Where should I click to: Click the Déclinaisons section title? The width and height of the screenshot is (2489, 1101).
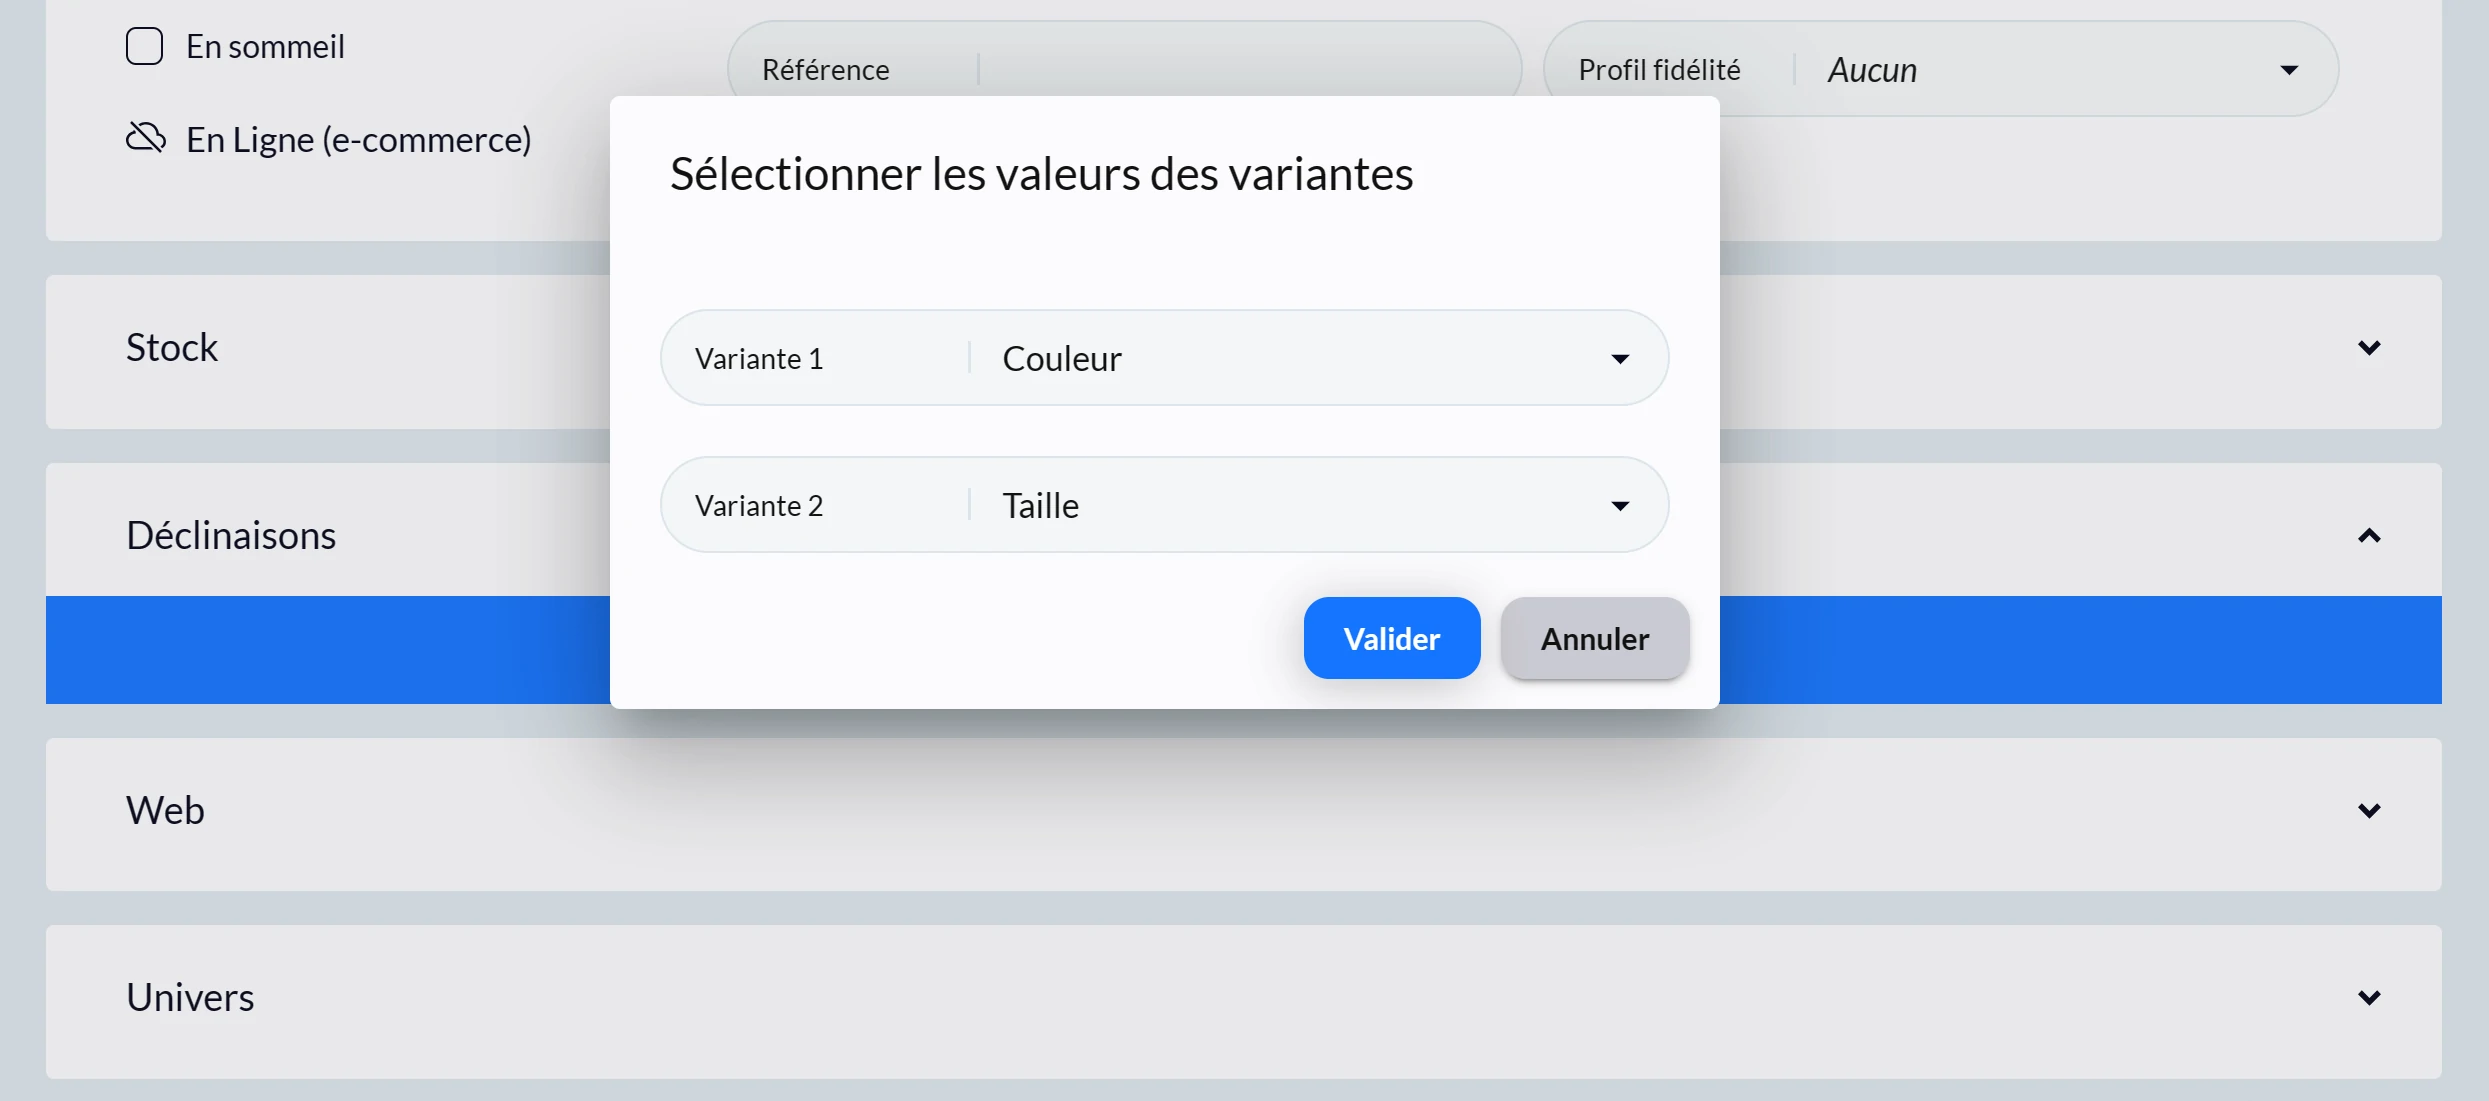click(x=231, y=536)
